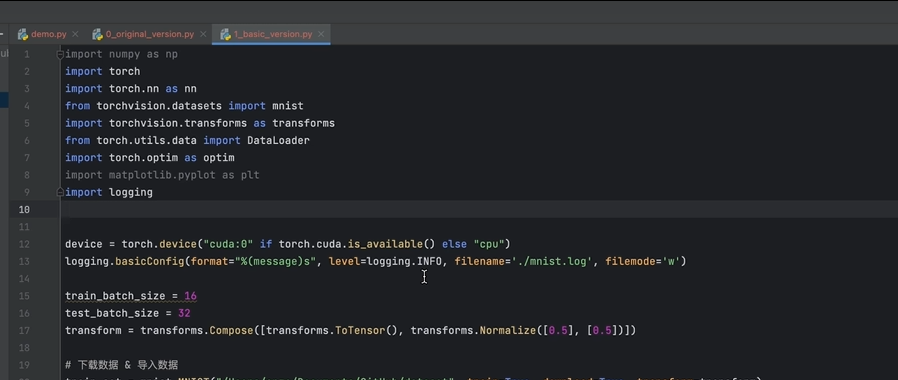Viewport: 898px width, 380px height.
Task: Click the word "mnist" on line 4
Action: pyautogui.click(x=288, y=106)
